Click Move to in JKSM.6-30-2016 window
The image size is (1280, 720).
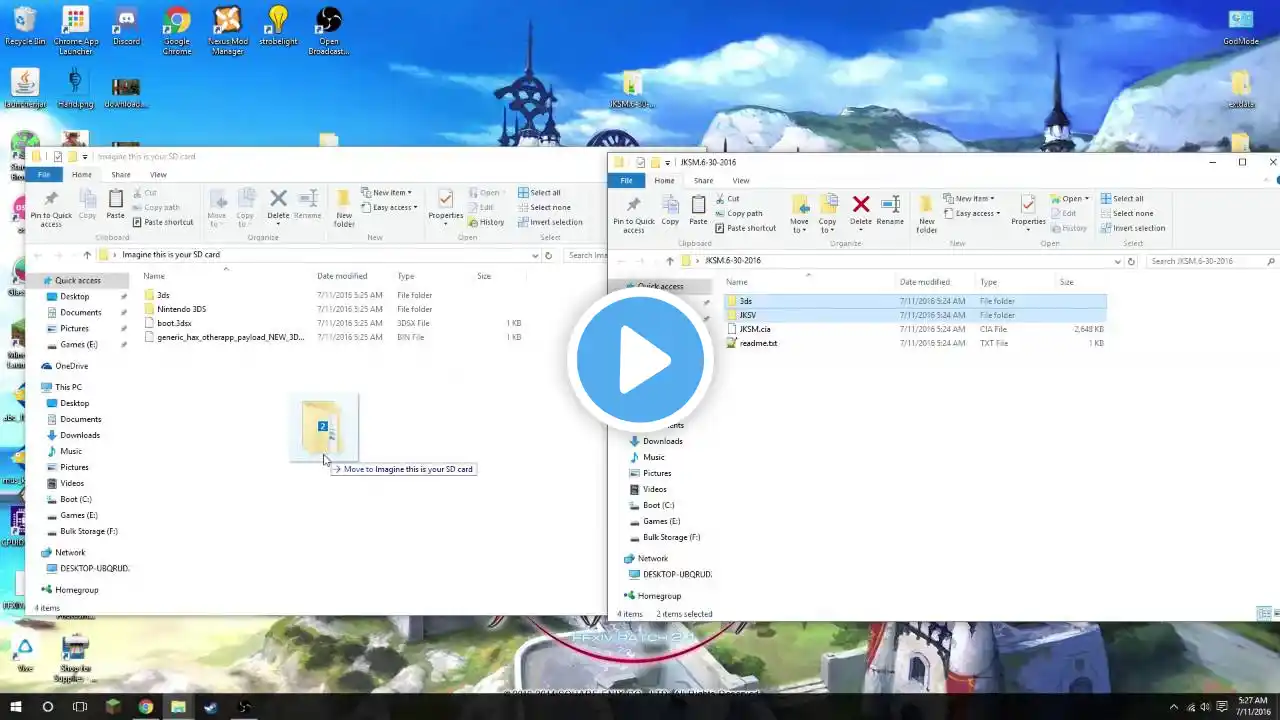tap(799, 214)
